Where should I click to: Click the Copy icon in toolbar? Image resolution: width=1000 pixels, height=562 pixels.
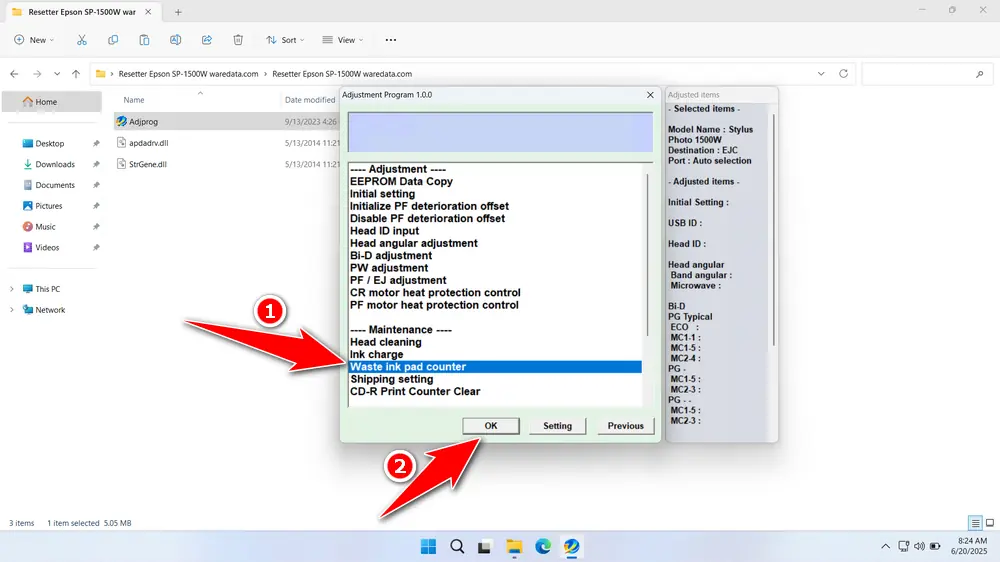click(113, 40)
